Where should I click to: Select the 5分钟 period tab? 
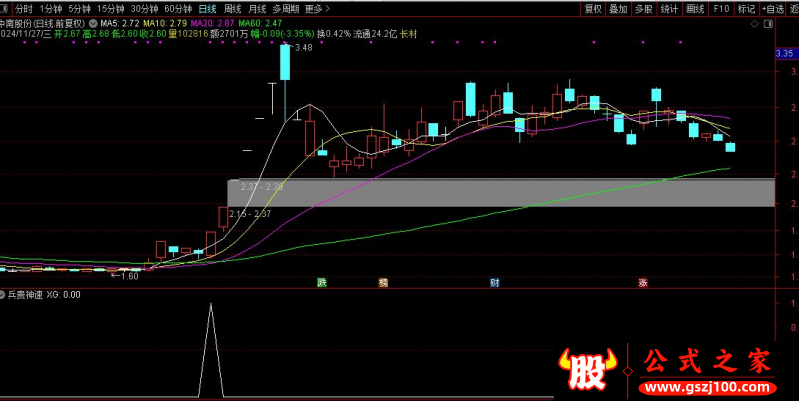[79, 8]
